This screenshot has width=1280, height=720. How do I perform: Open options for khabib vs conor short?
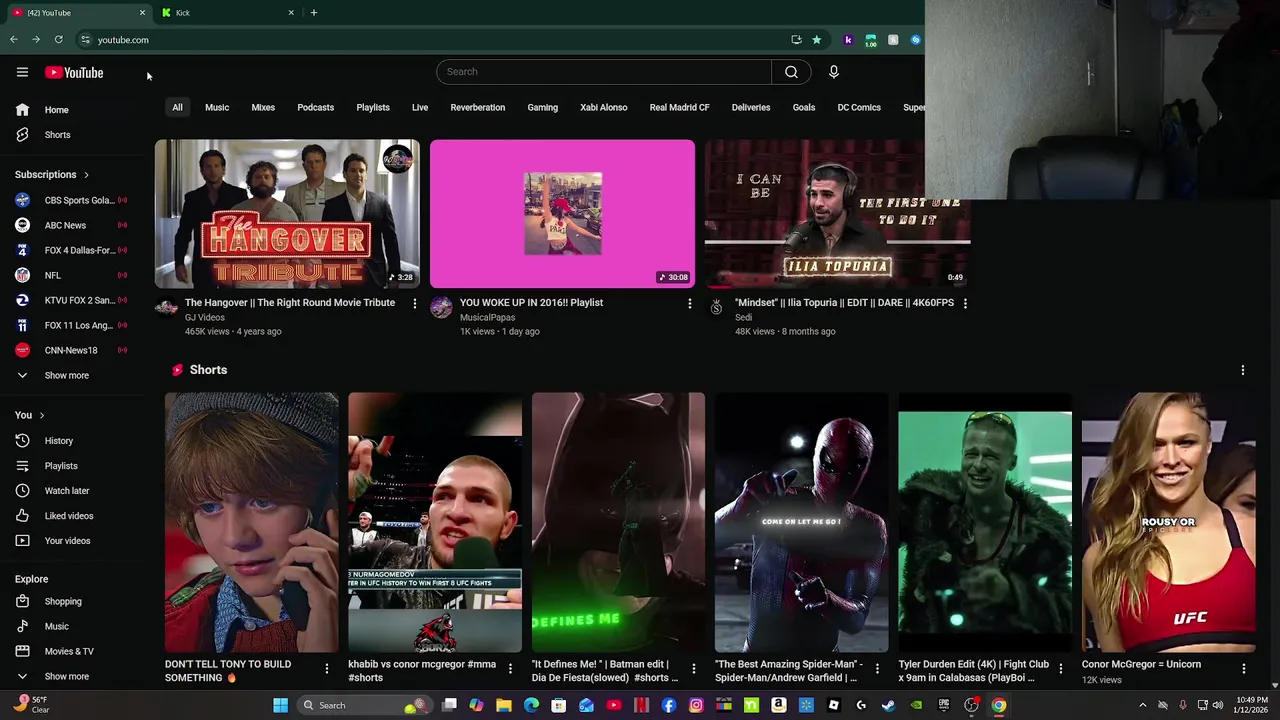pos(510,668)
